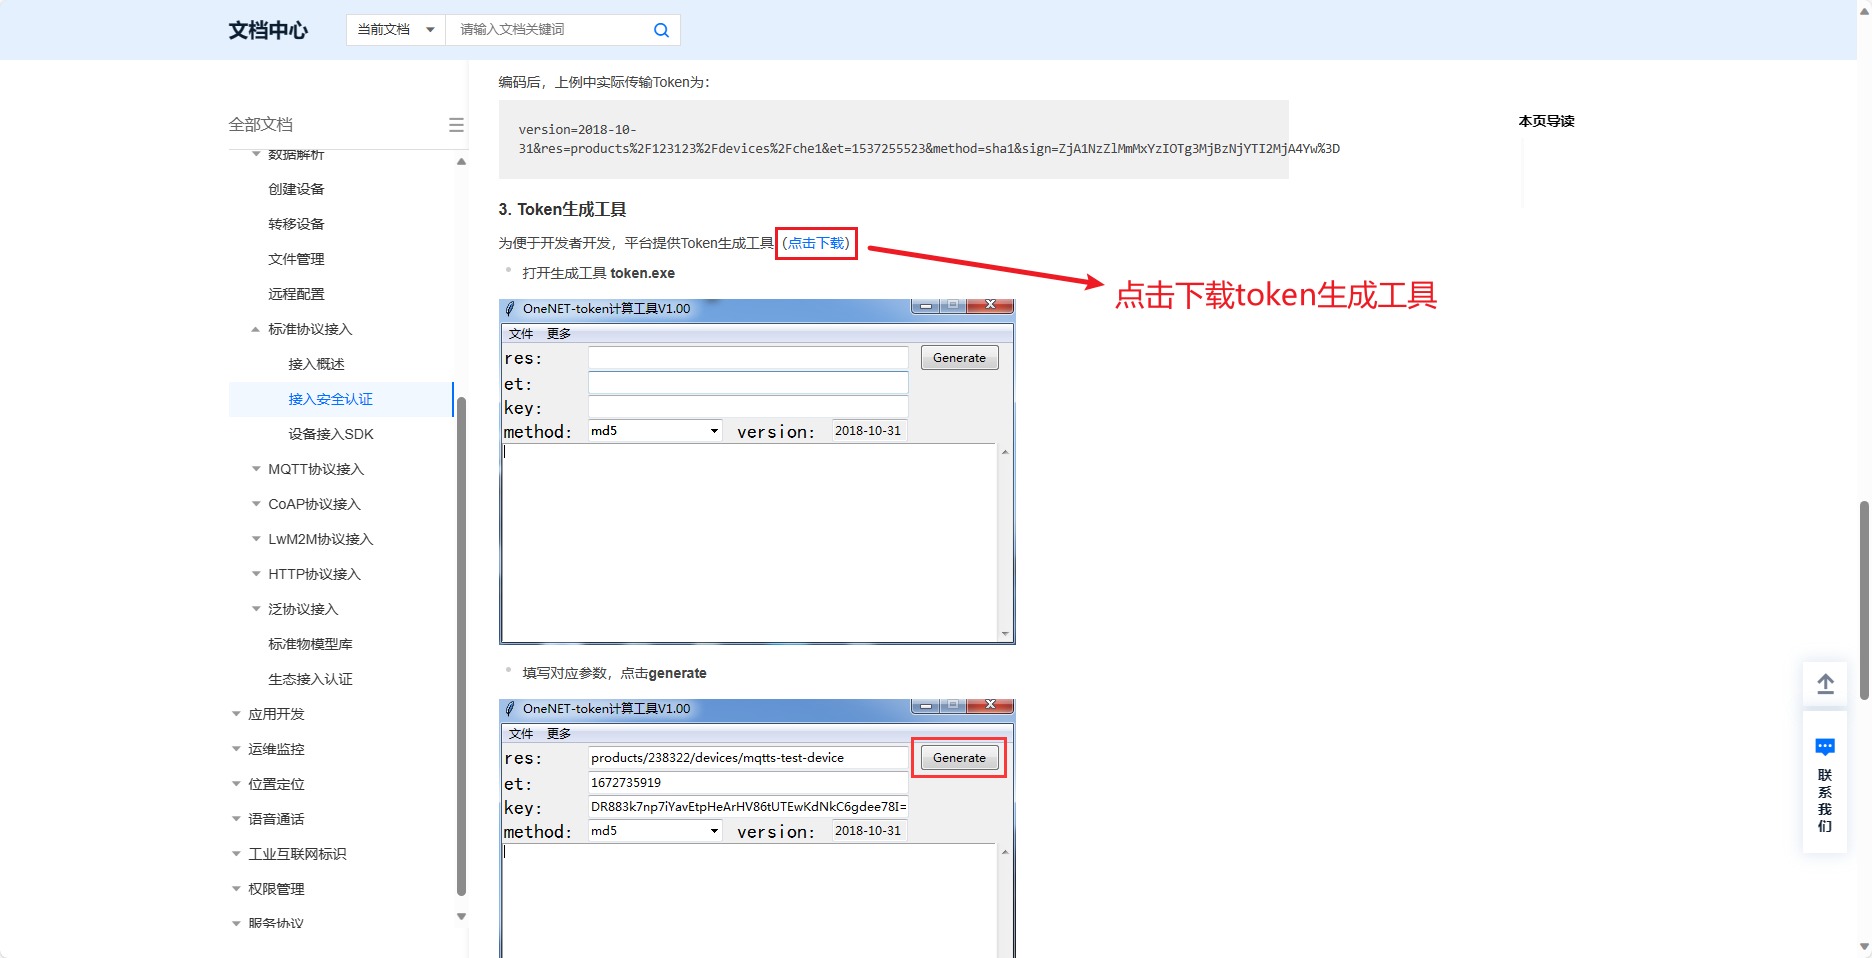Viewport: 1872px width, 958px height.
Task: Click the 3. Token生成工具 heading
Action: pyautogui.click(x=562, y=209)
